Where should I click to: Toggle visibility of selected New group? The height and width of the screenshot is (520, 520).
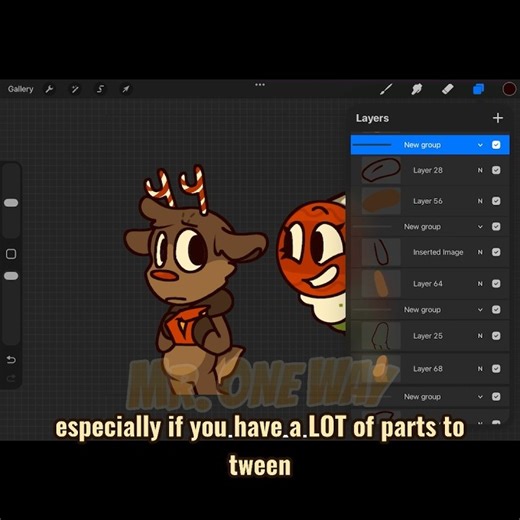click(x=496, y=145)
